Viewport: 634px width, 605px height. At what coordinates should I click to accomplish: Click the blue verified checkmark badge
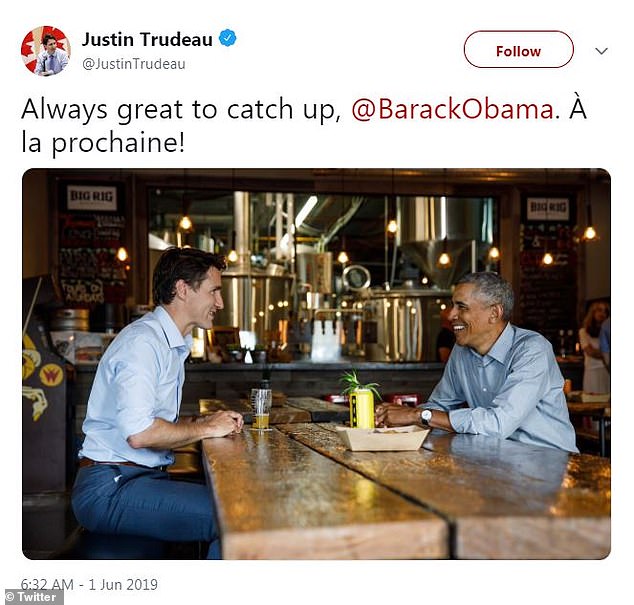click(228, 38)
